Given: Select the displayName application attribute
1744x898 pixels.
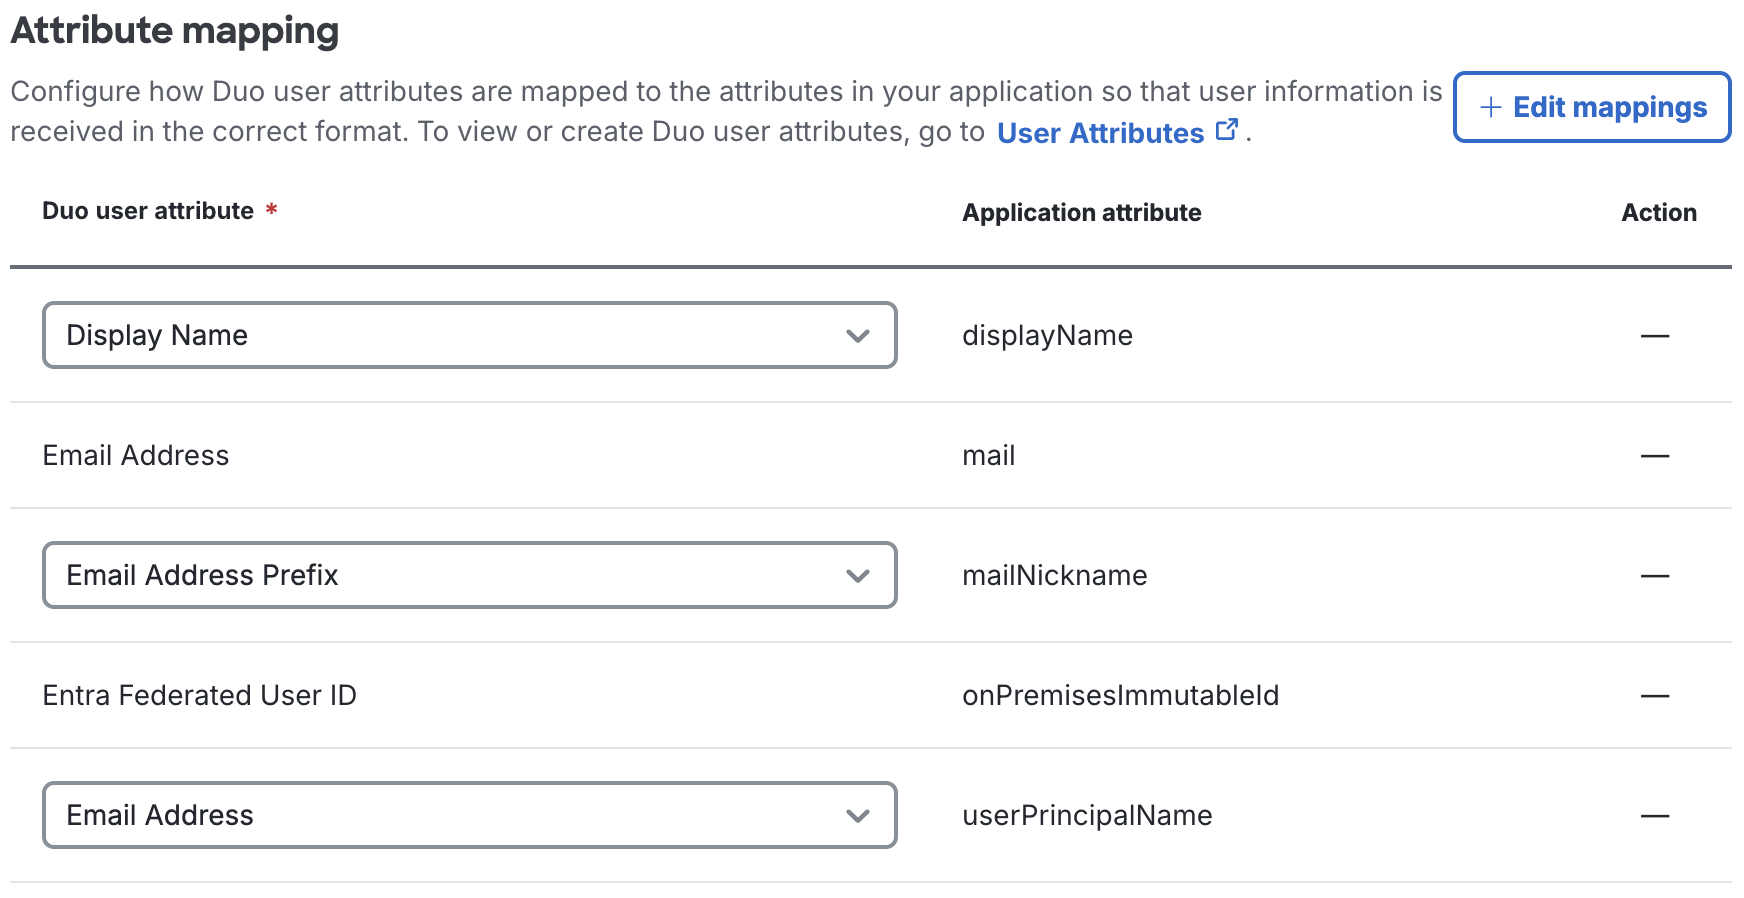Looking at the screenshot, I should tap(1047, 335).
